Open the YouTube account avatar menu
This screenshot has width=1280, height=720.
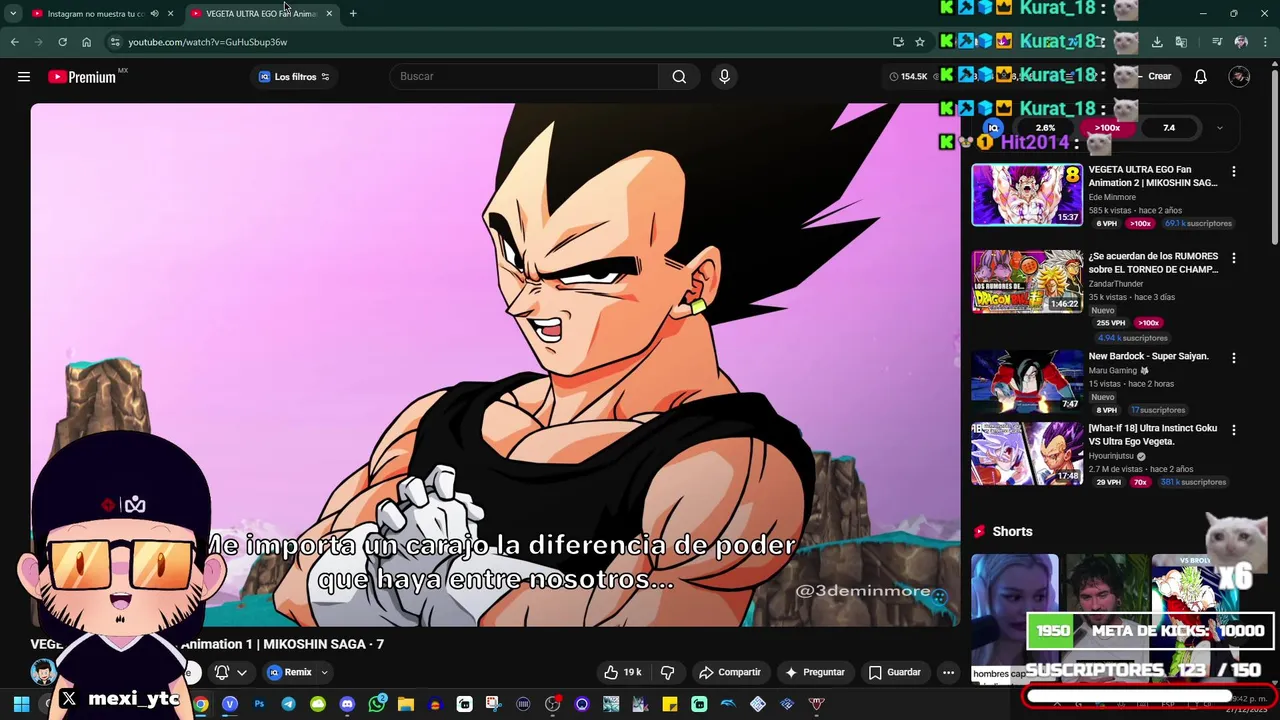[1240, 77]
